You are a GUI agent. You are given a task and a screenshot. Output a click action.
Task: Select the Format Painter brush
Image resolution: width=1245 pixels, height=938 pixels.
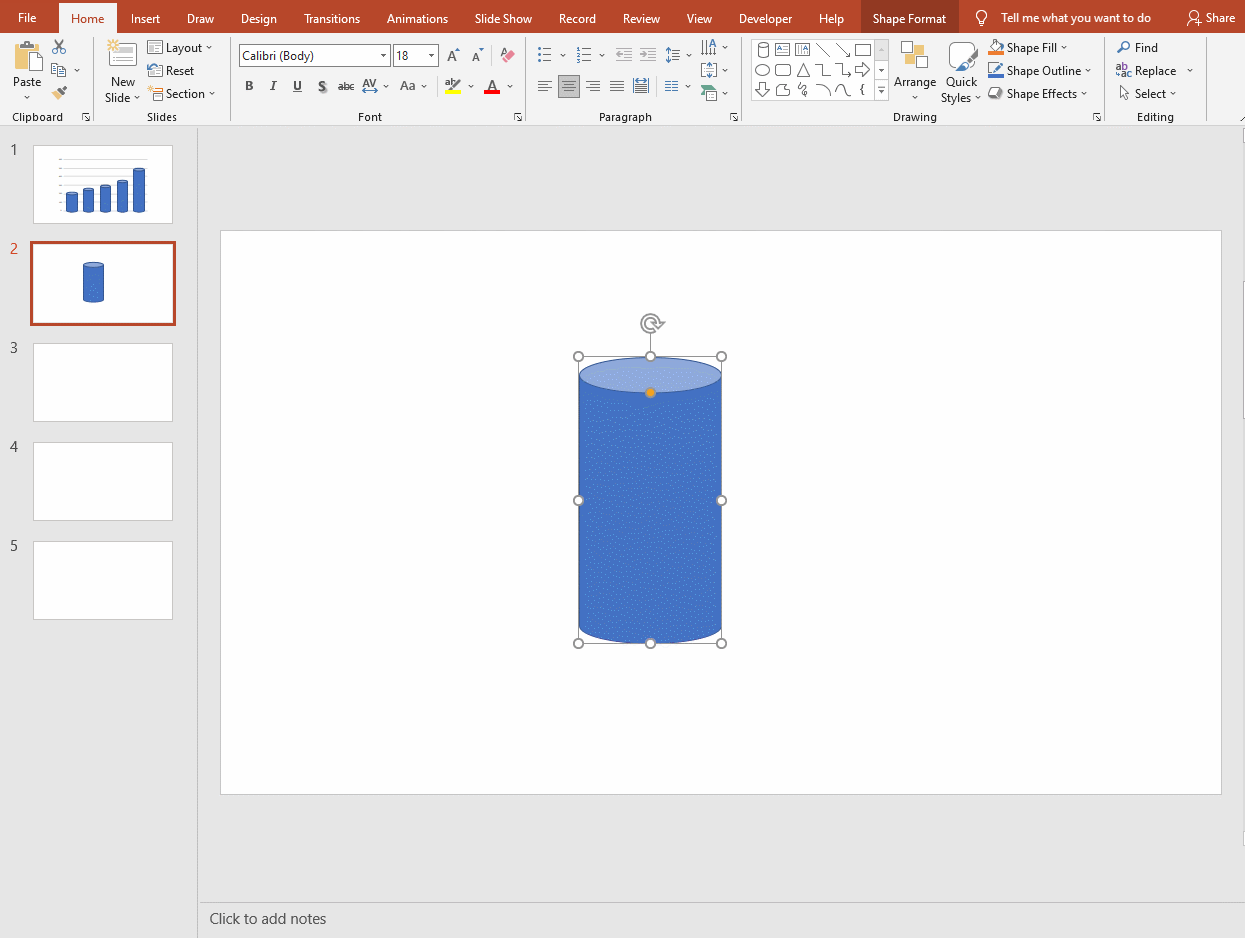[59, 93]
